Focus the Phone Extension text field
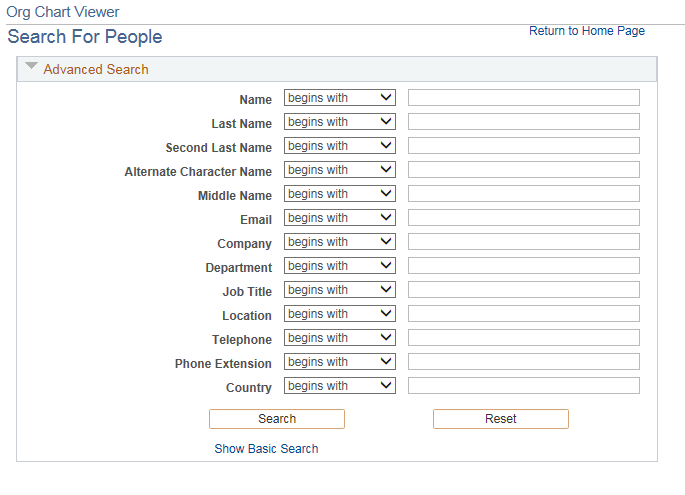This screenshot has height=495, width=685. coord(523,362)
